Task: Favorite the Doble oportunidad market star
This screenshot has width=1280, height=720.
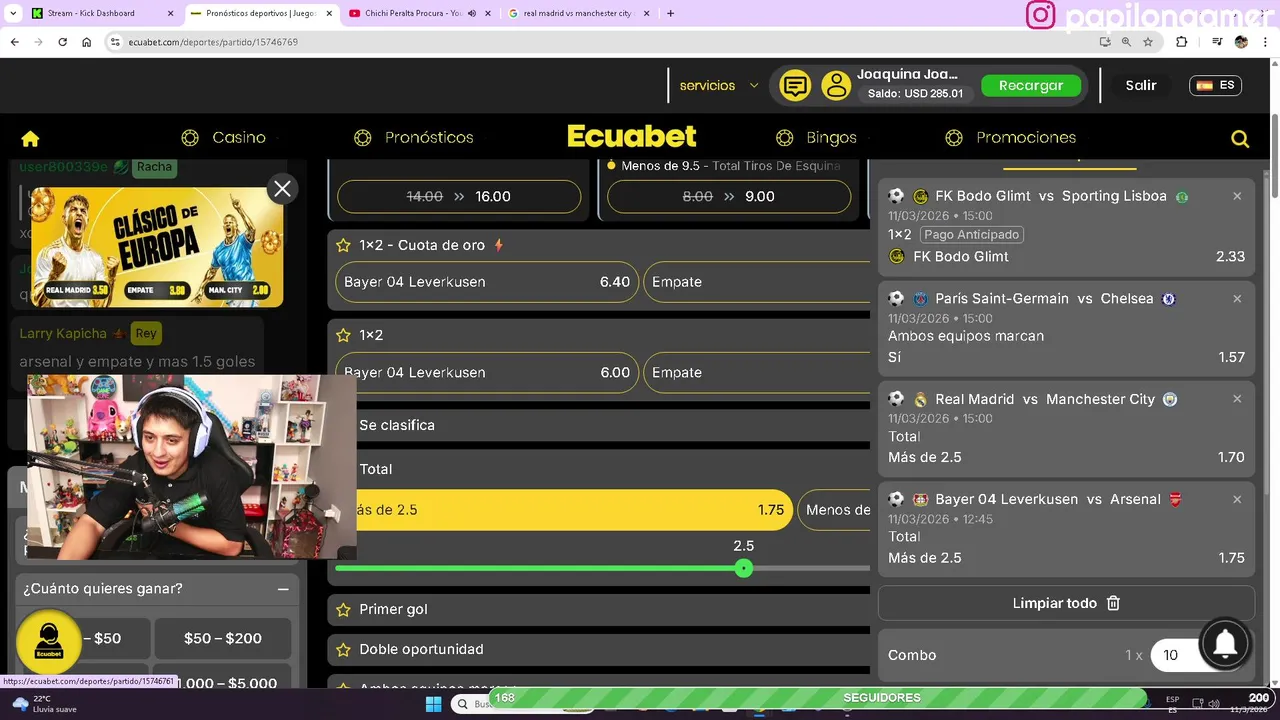Action: click(x=343, y=649)
